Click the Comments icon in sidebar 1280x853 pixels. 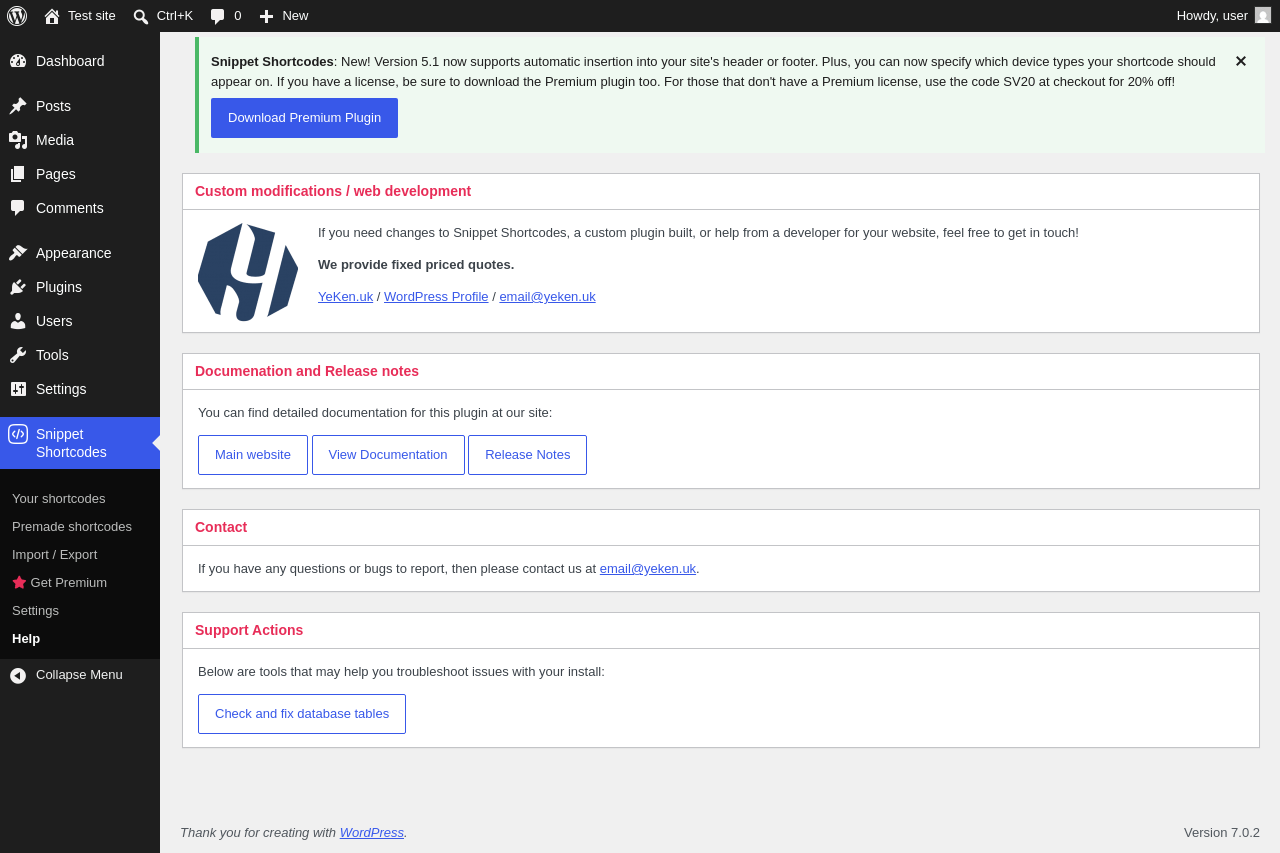pos(18,208)
